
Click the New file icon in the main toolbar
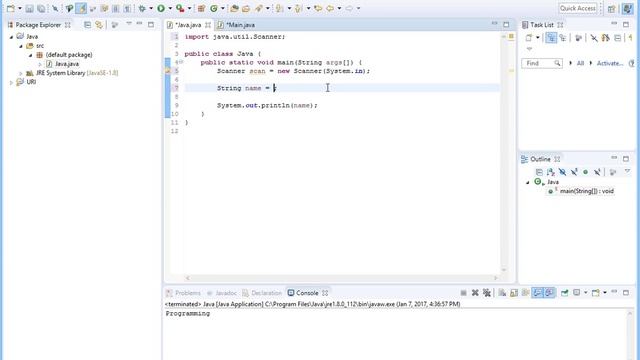point(11,8)
